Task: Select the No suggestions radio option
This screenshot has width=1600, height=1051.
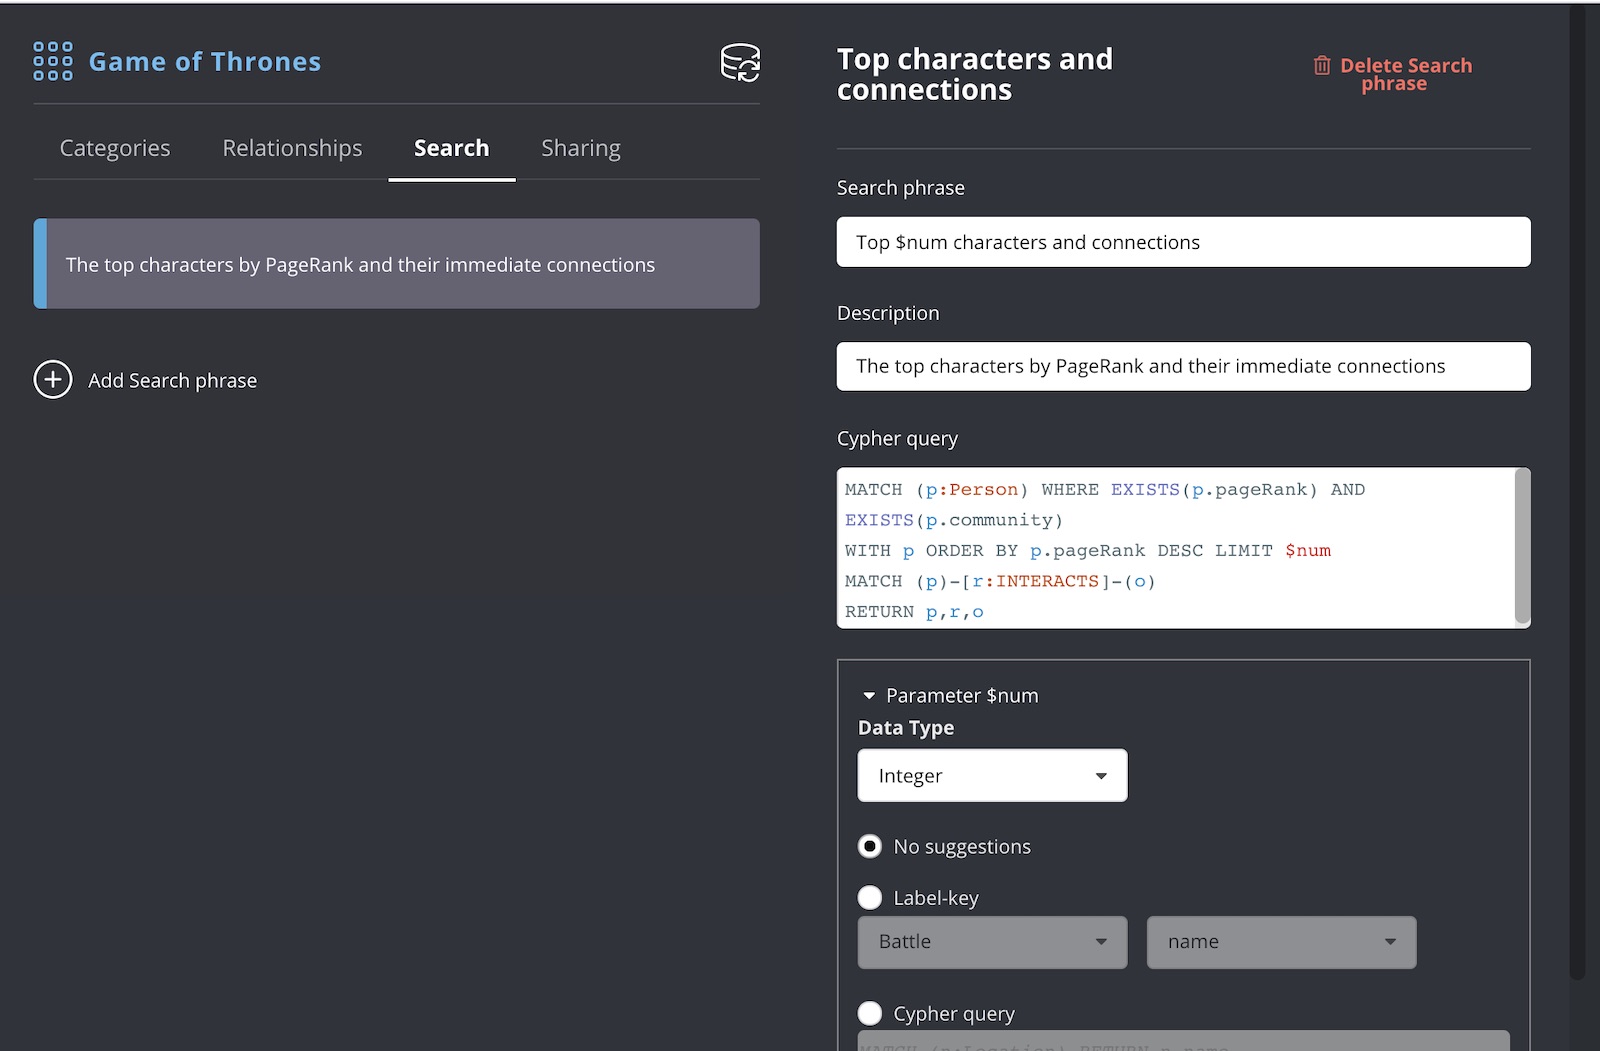Action: click(870, 847)
